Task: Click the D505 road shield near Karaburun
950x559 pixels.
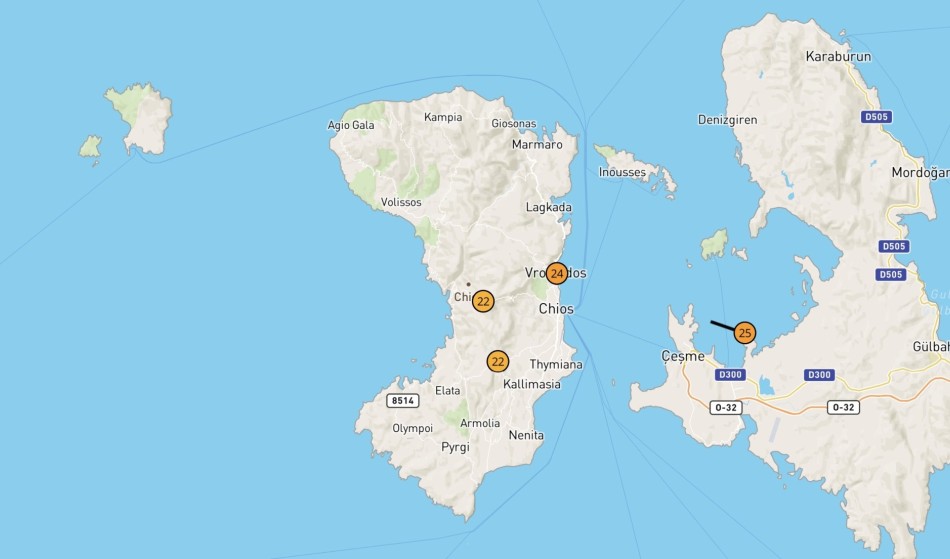Action: coord(876,117)
